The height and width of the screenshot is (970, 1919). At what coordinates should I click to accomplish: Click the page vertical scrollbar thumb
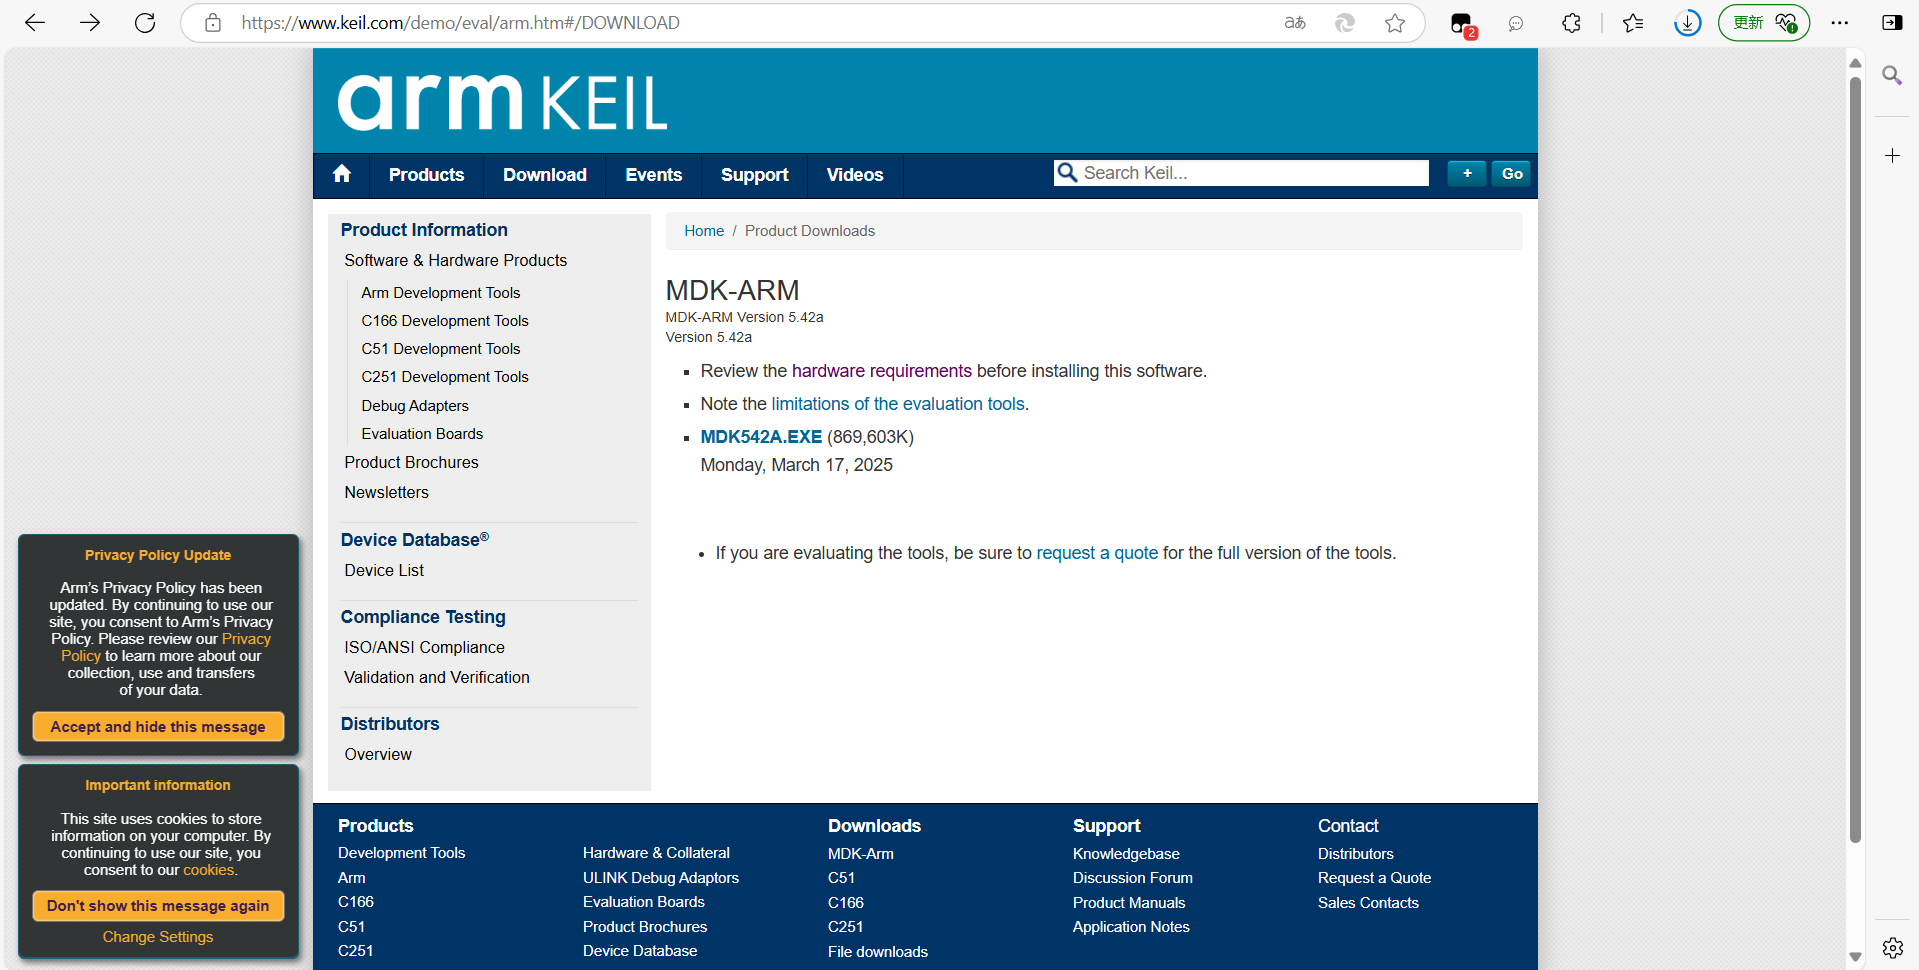[x=1855, y=460]
